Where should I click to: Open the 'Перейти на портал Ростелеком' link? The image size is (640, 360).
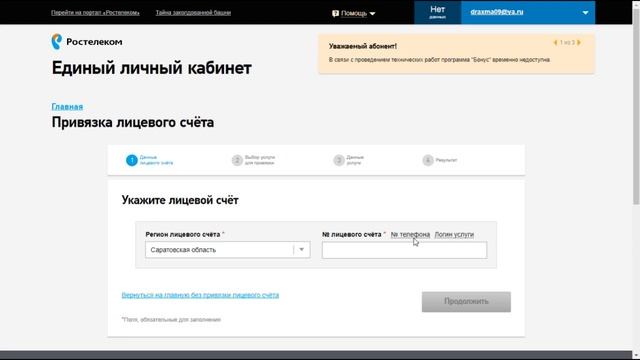[x=95, y=13]
